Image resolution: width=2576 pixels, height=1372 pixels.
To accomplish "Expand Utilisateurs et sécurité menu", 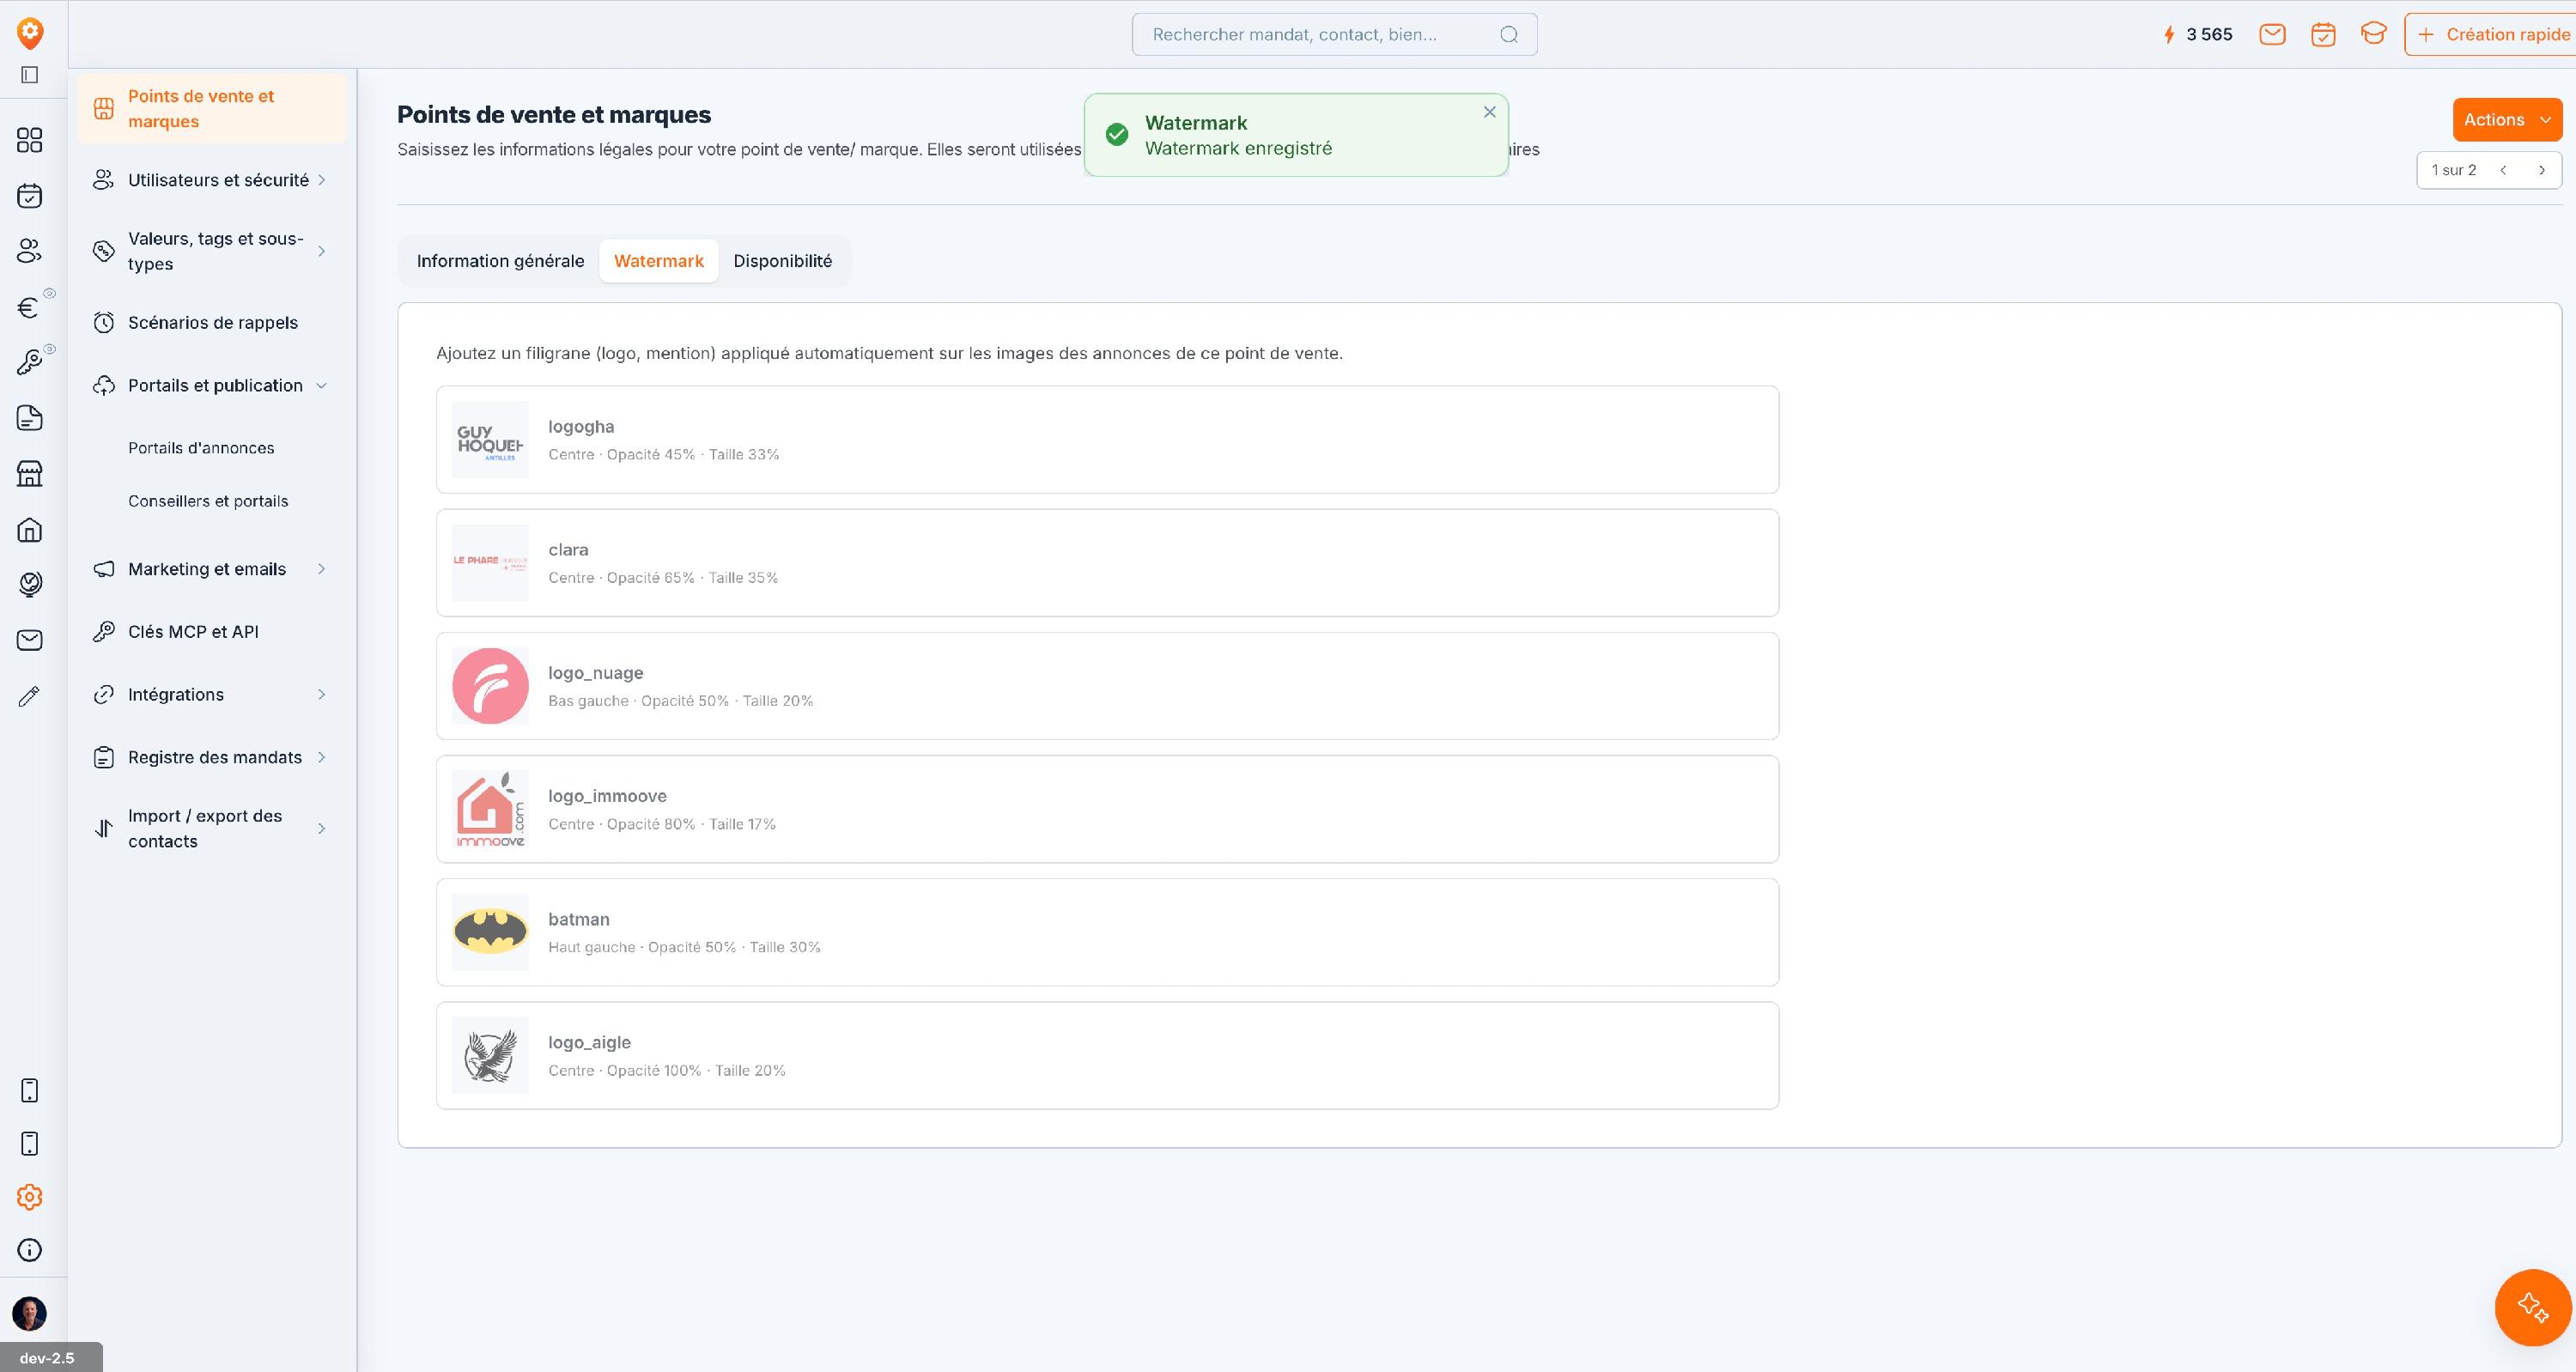I will point(211,180).
